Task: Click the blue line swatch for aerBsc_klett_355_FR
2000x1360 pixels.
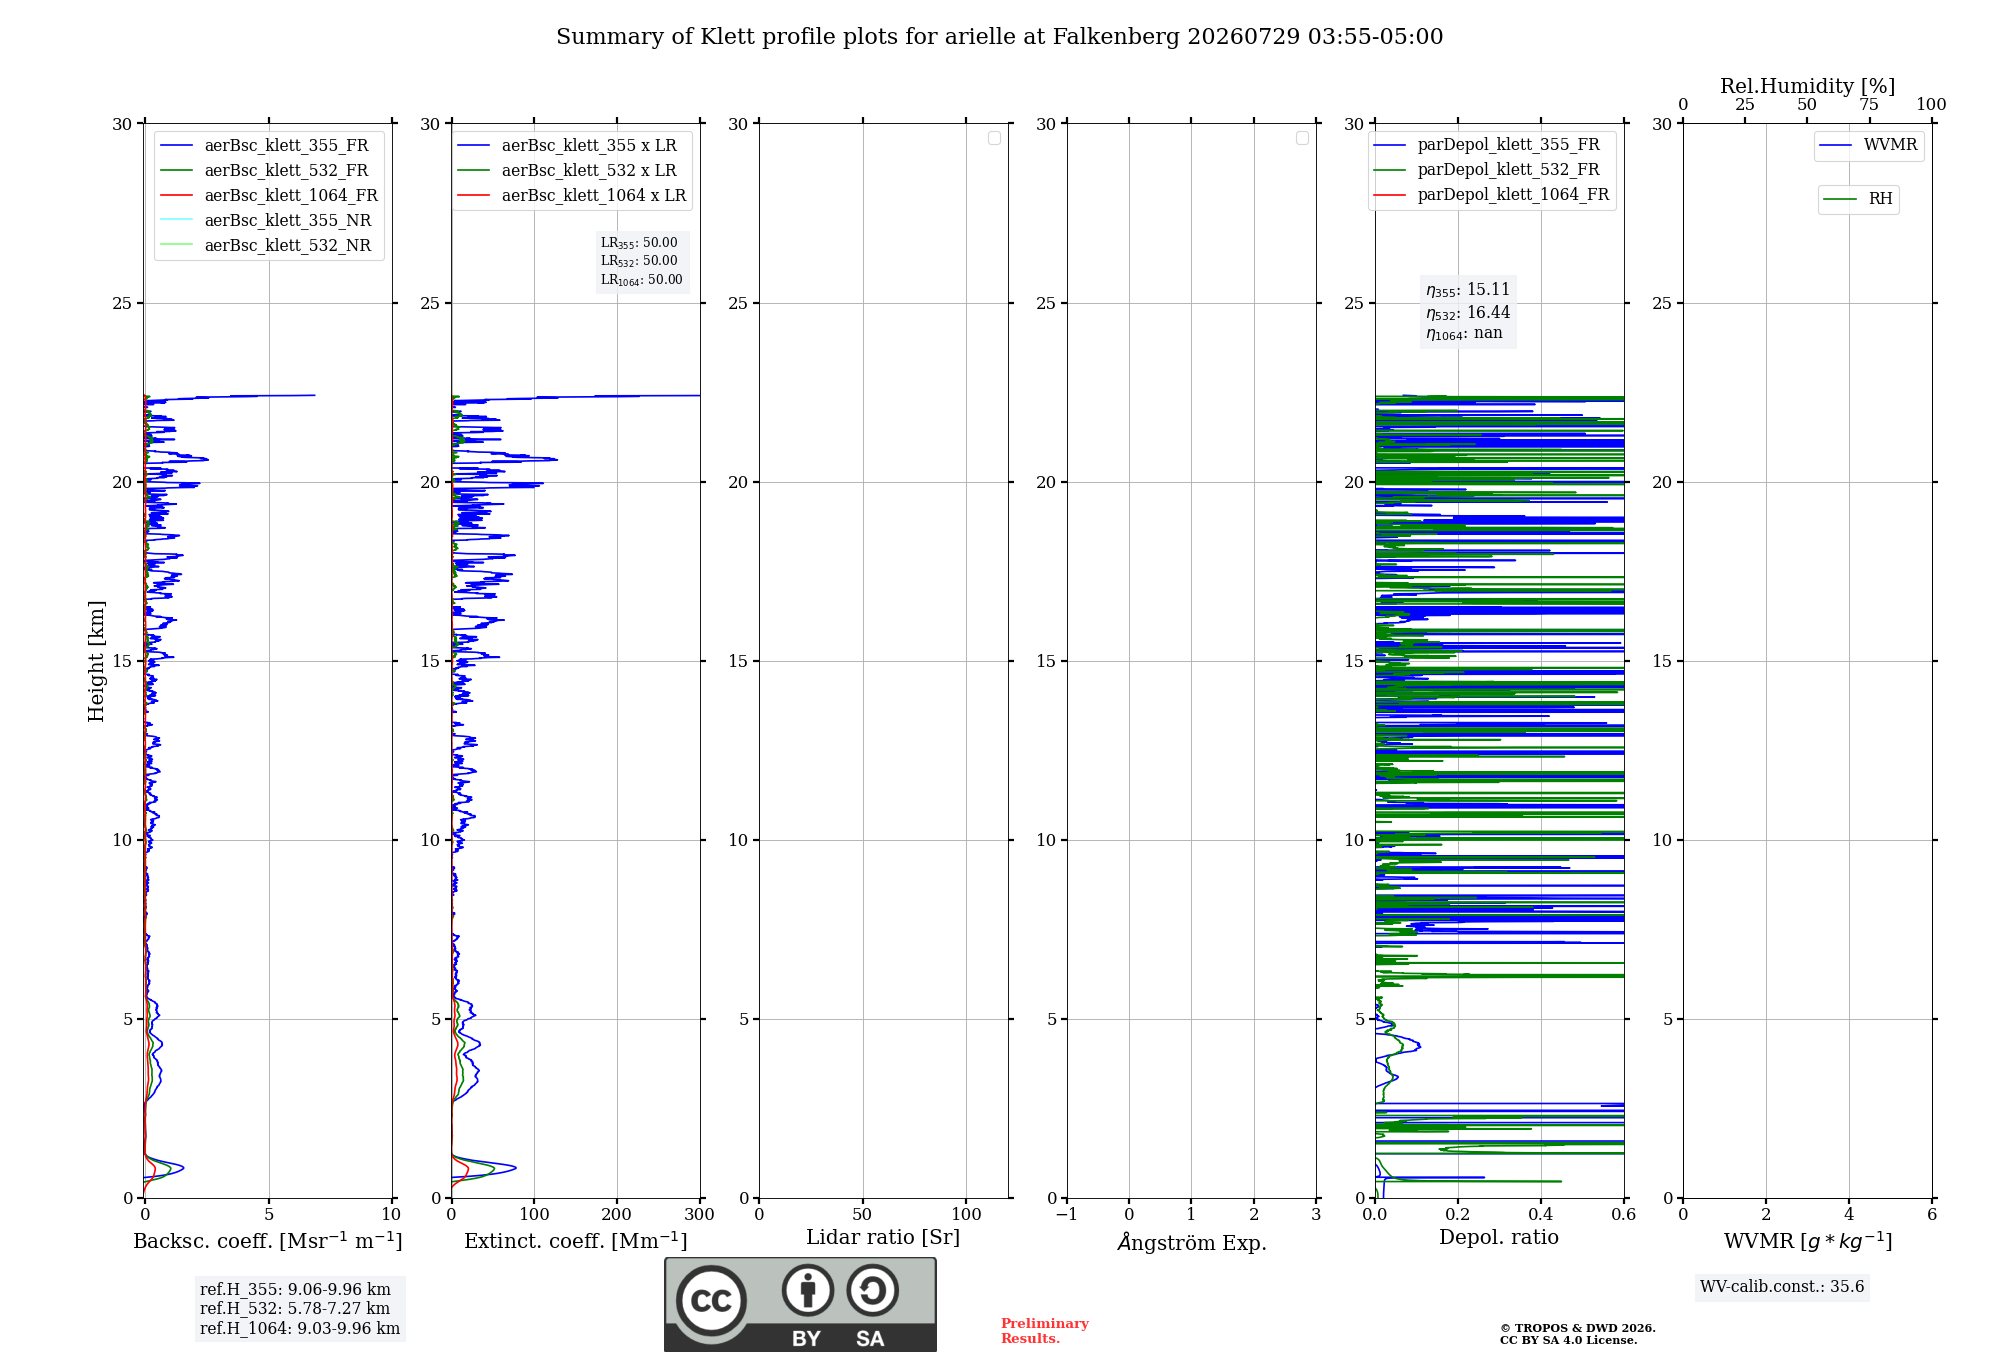Action: 176,146
